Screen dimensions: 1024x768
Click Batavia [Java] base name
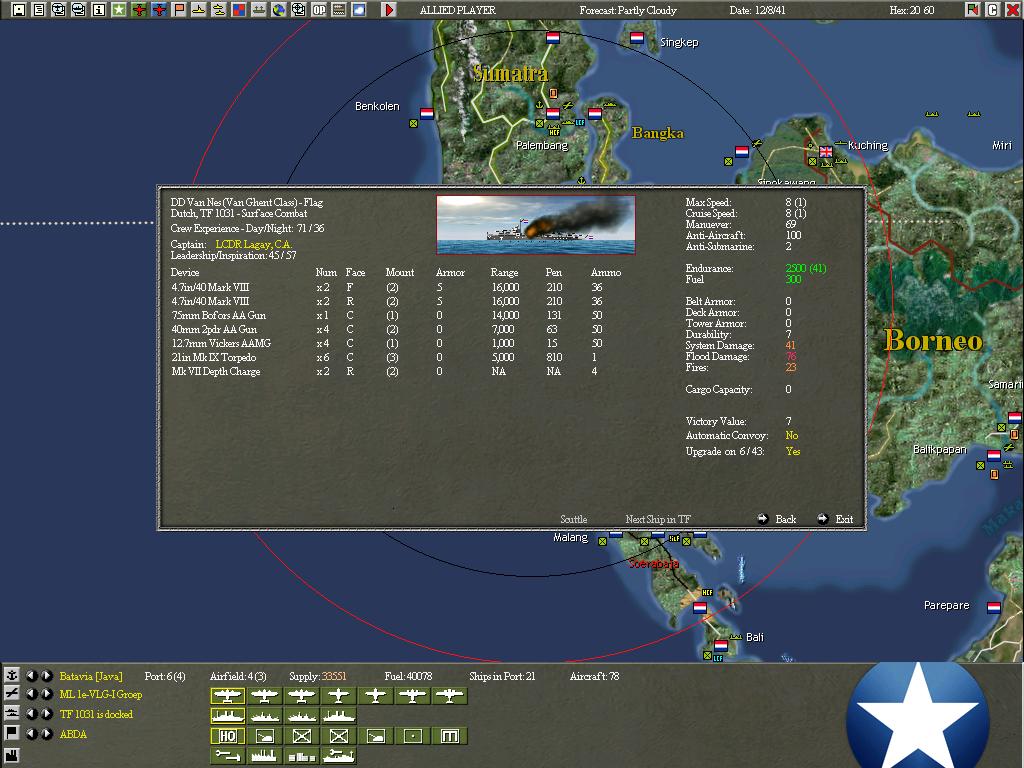(91, 676)
